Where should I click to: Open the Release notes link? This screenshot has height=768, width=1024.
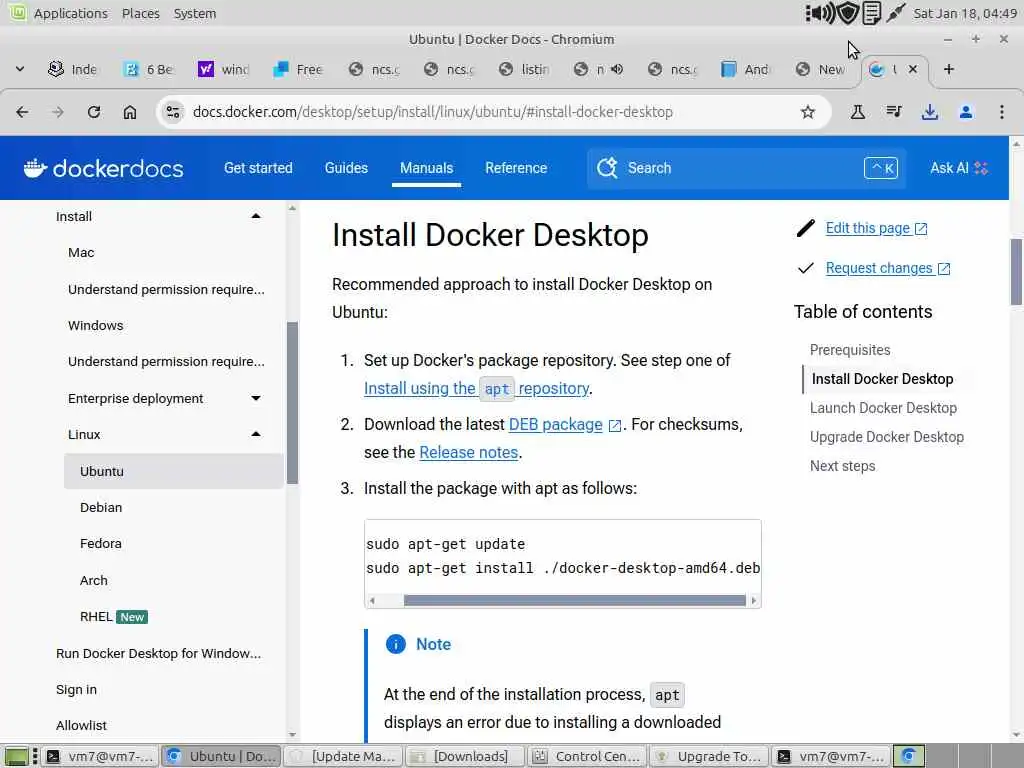tap(468, 453)
